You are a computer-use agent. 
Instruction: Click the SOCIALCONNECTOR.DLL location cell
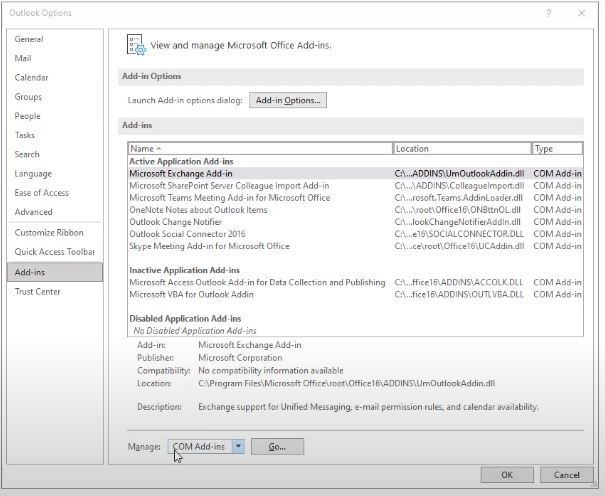click(459, 234)
